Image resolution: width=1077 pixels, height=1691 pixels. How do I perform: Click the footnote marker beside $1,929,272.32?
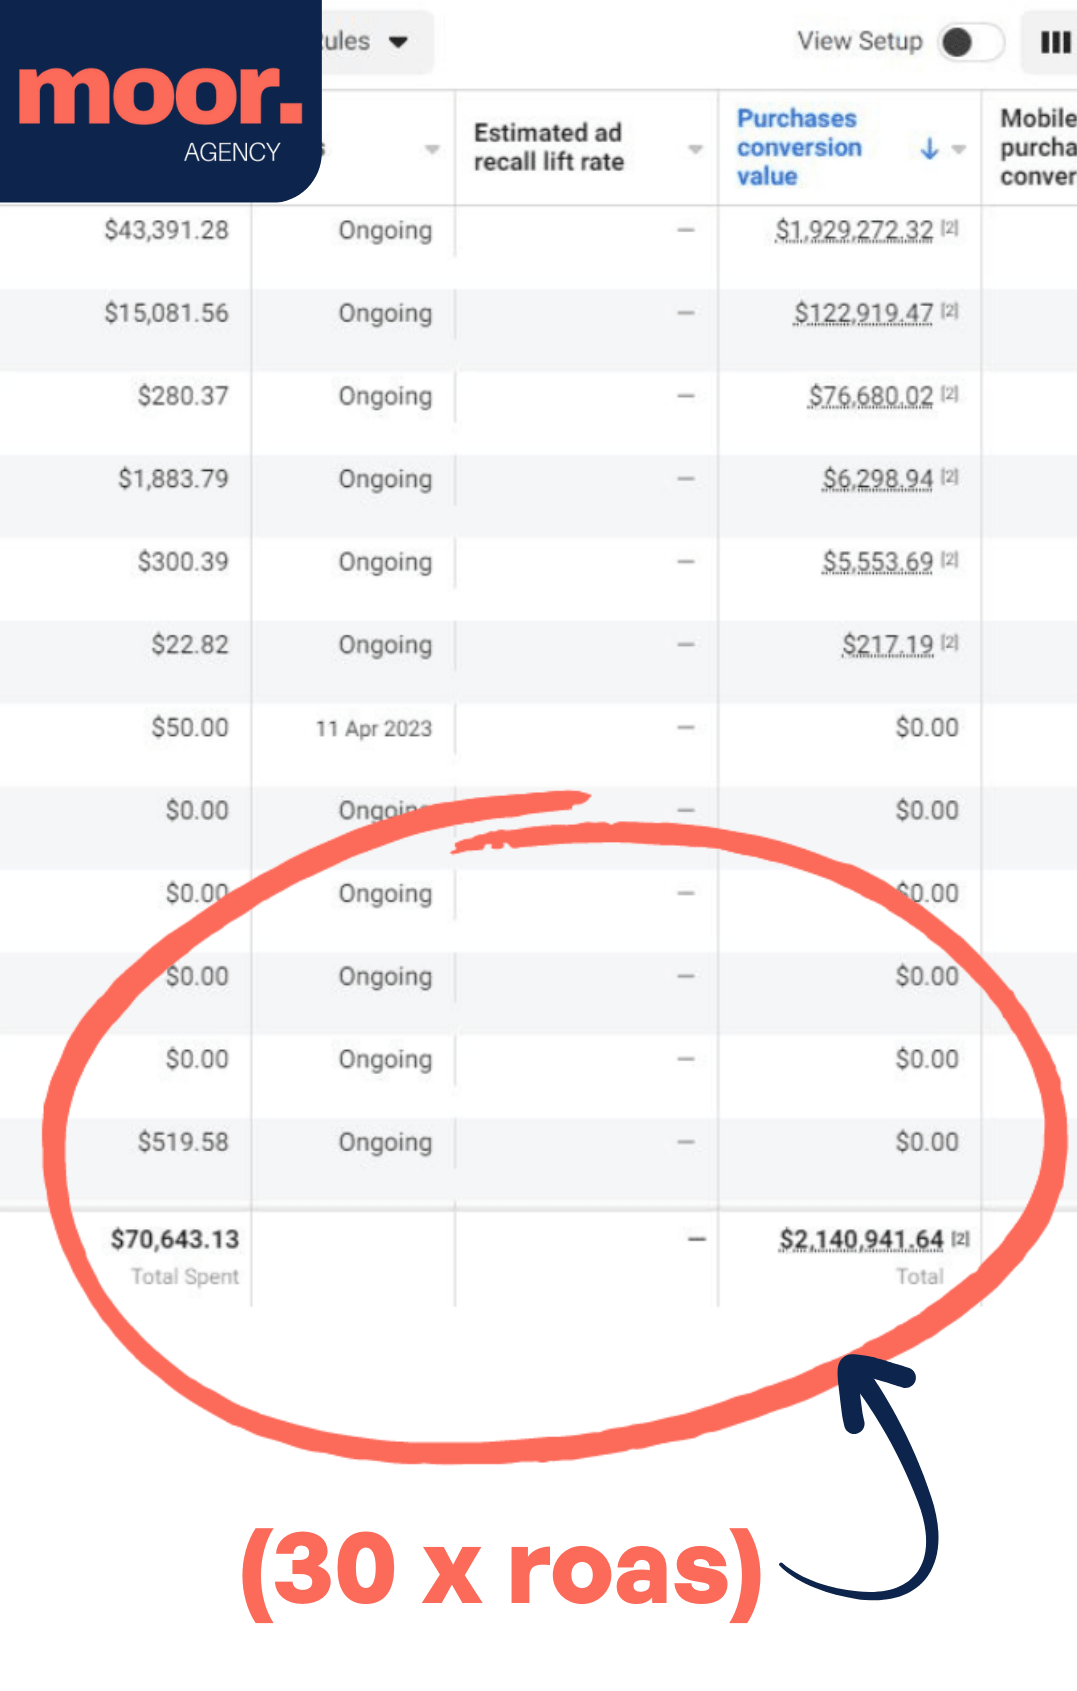coord(950,228)
